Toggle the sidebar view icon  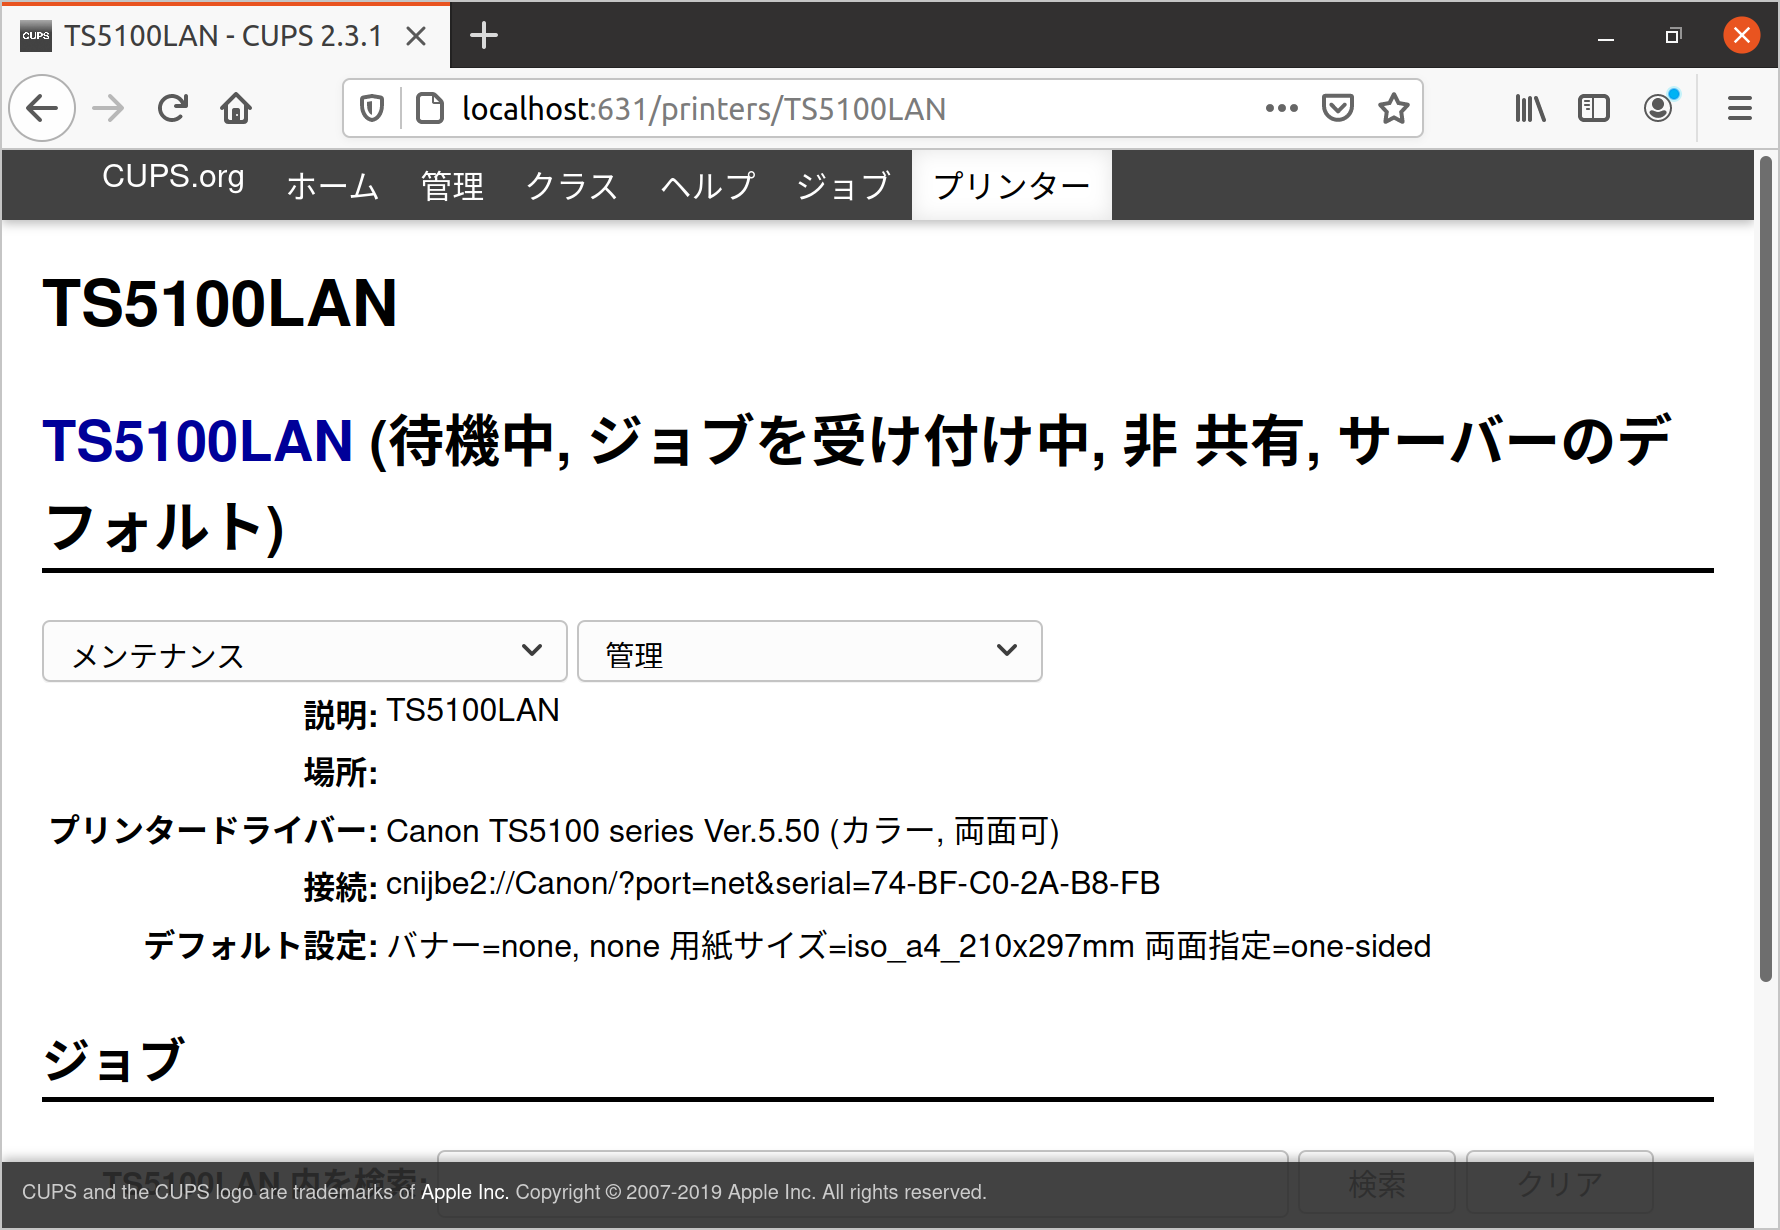[x=1593, y=108]
